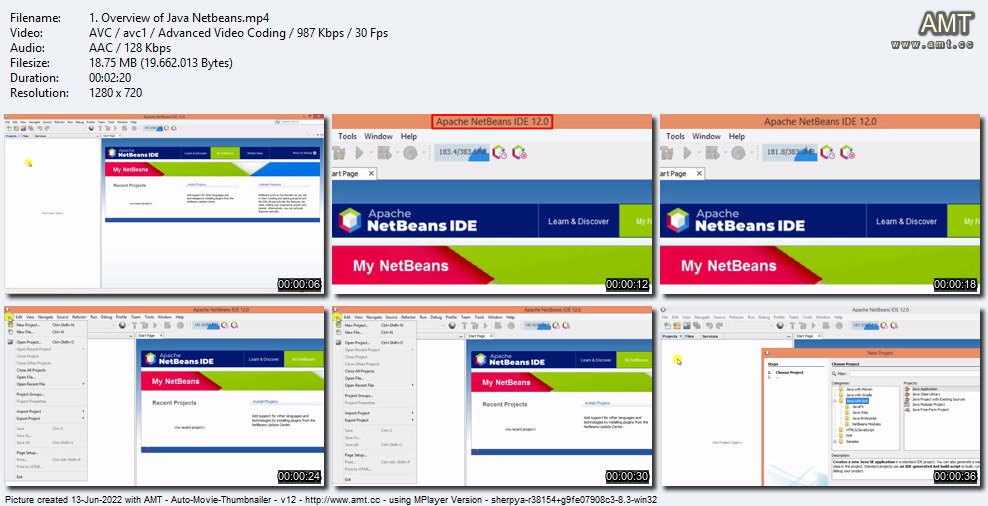Click the Profile Project clock icon in the 00:00:12 frame
988x506 pixels.
410,152
